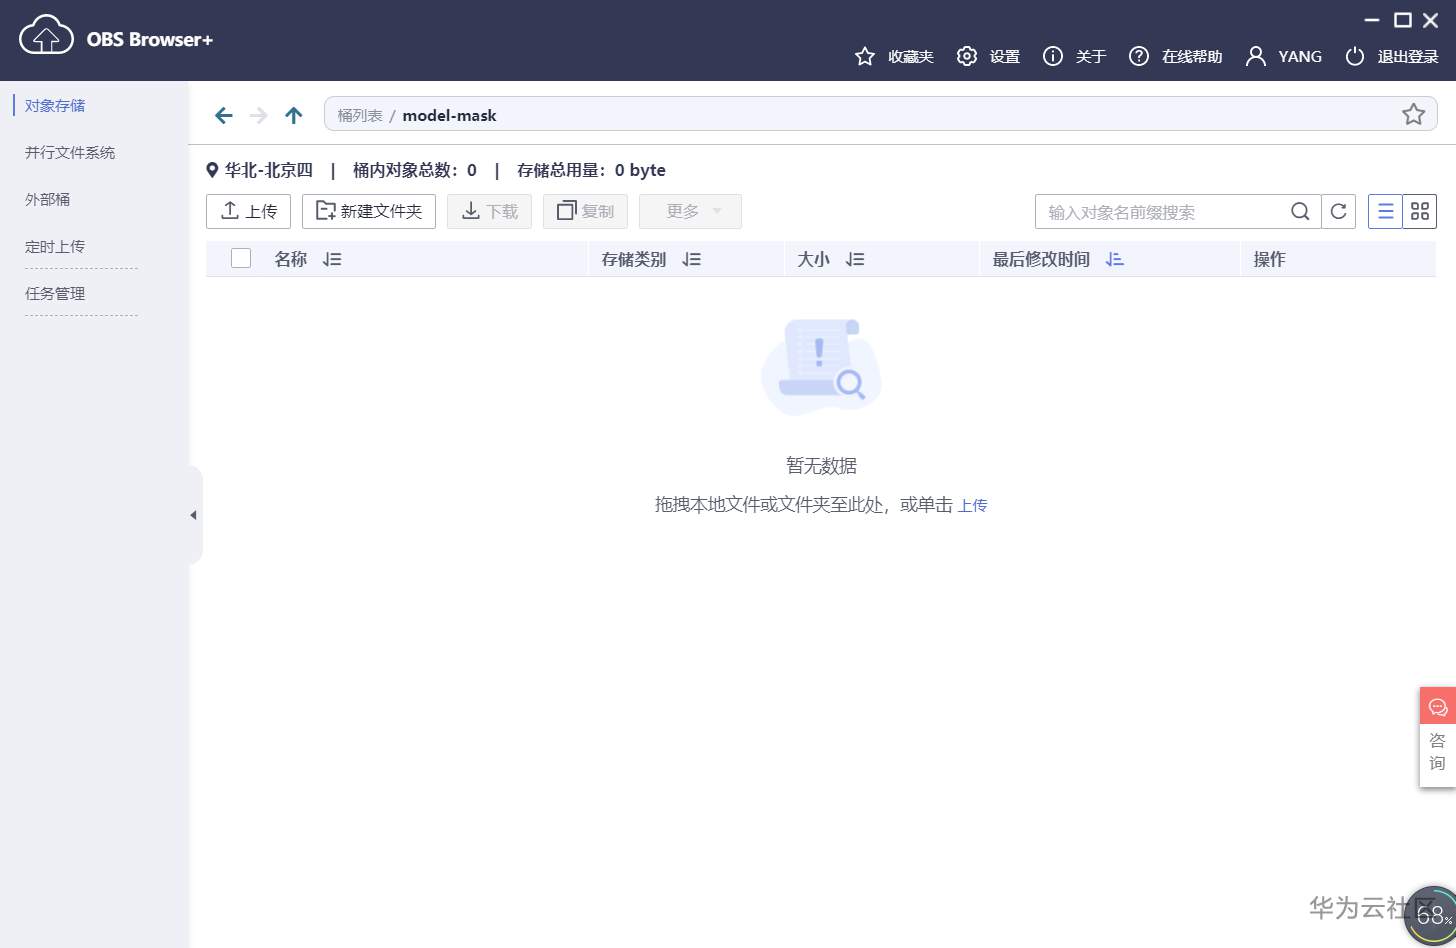This screenshot has width=1456, height=948.
Task: Refresh the object list
Action: tap(1339, 211)
